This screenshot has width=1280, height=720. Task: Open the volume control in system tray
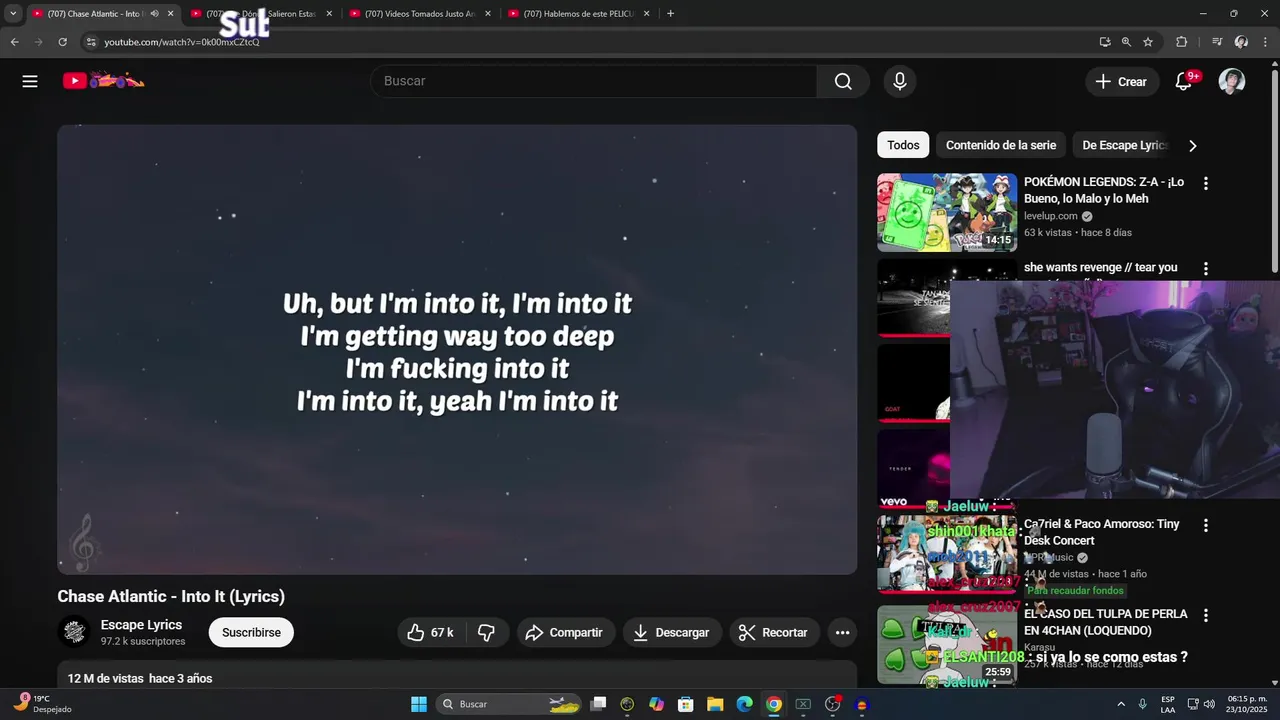(x=1209, y=704)
